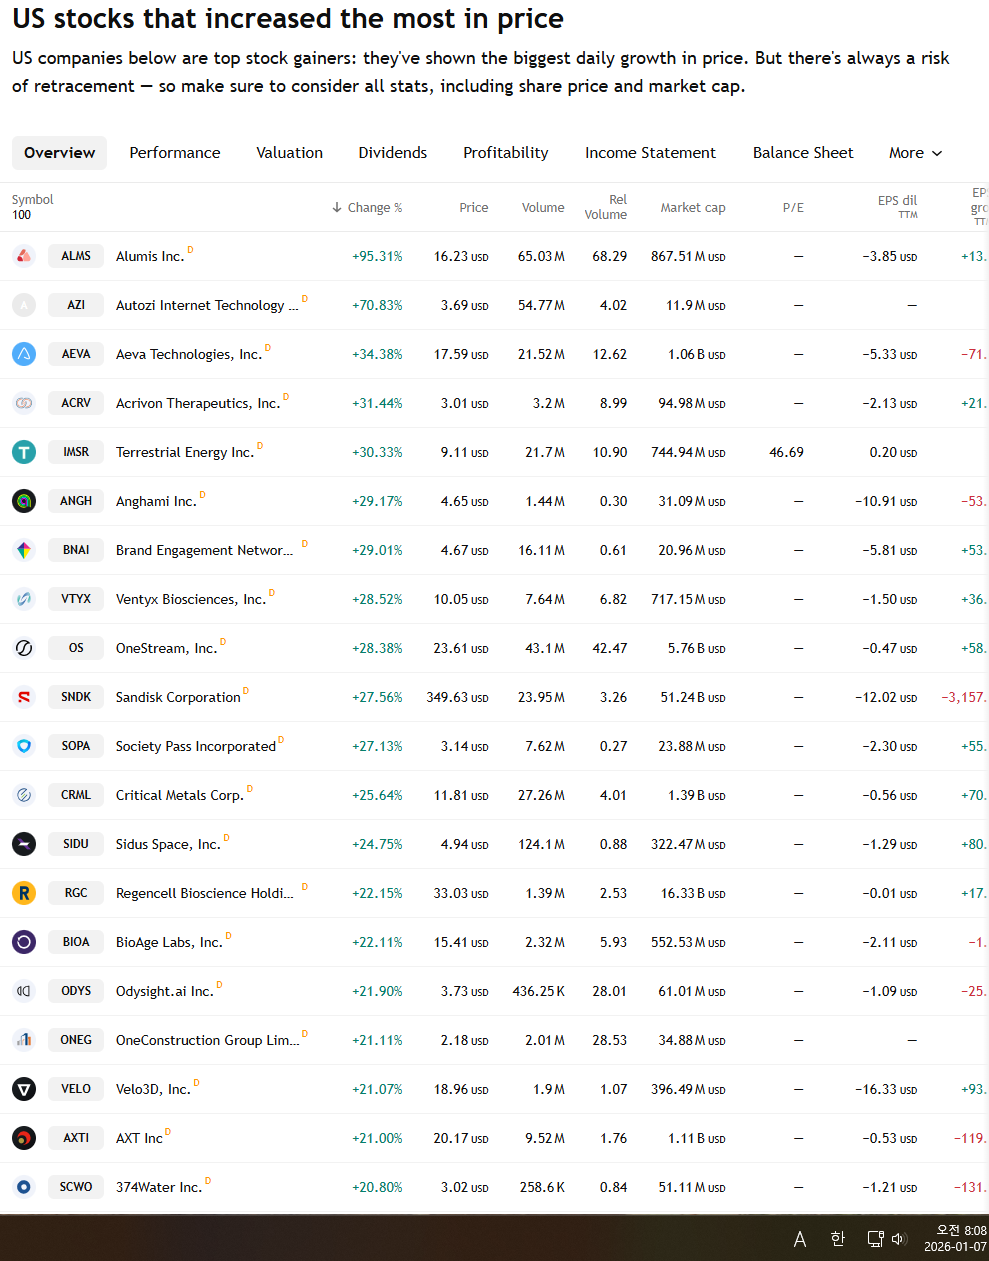989x1261 pixels.
Task: Sort by the Rel Volume column header
Action: 606,207
